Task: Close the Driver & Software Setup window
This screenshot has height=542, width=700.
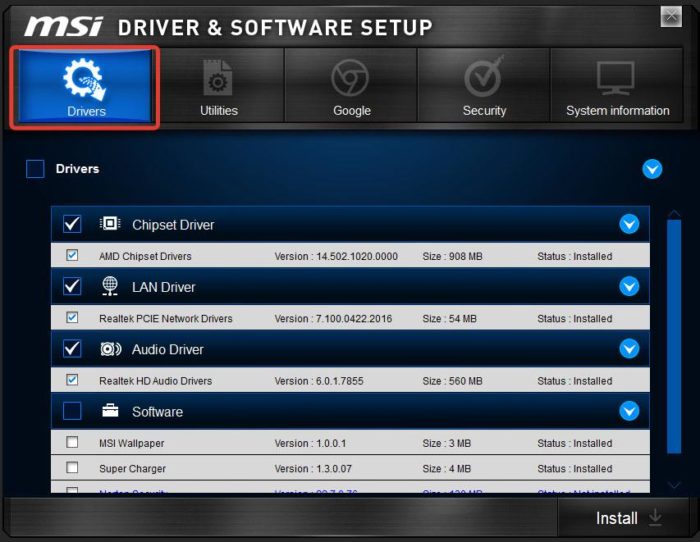Action: click(x=671, y=17)
